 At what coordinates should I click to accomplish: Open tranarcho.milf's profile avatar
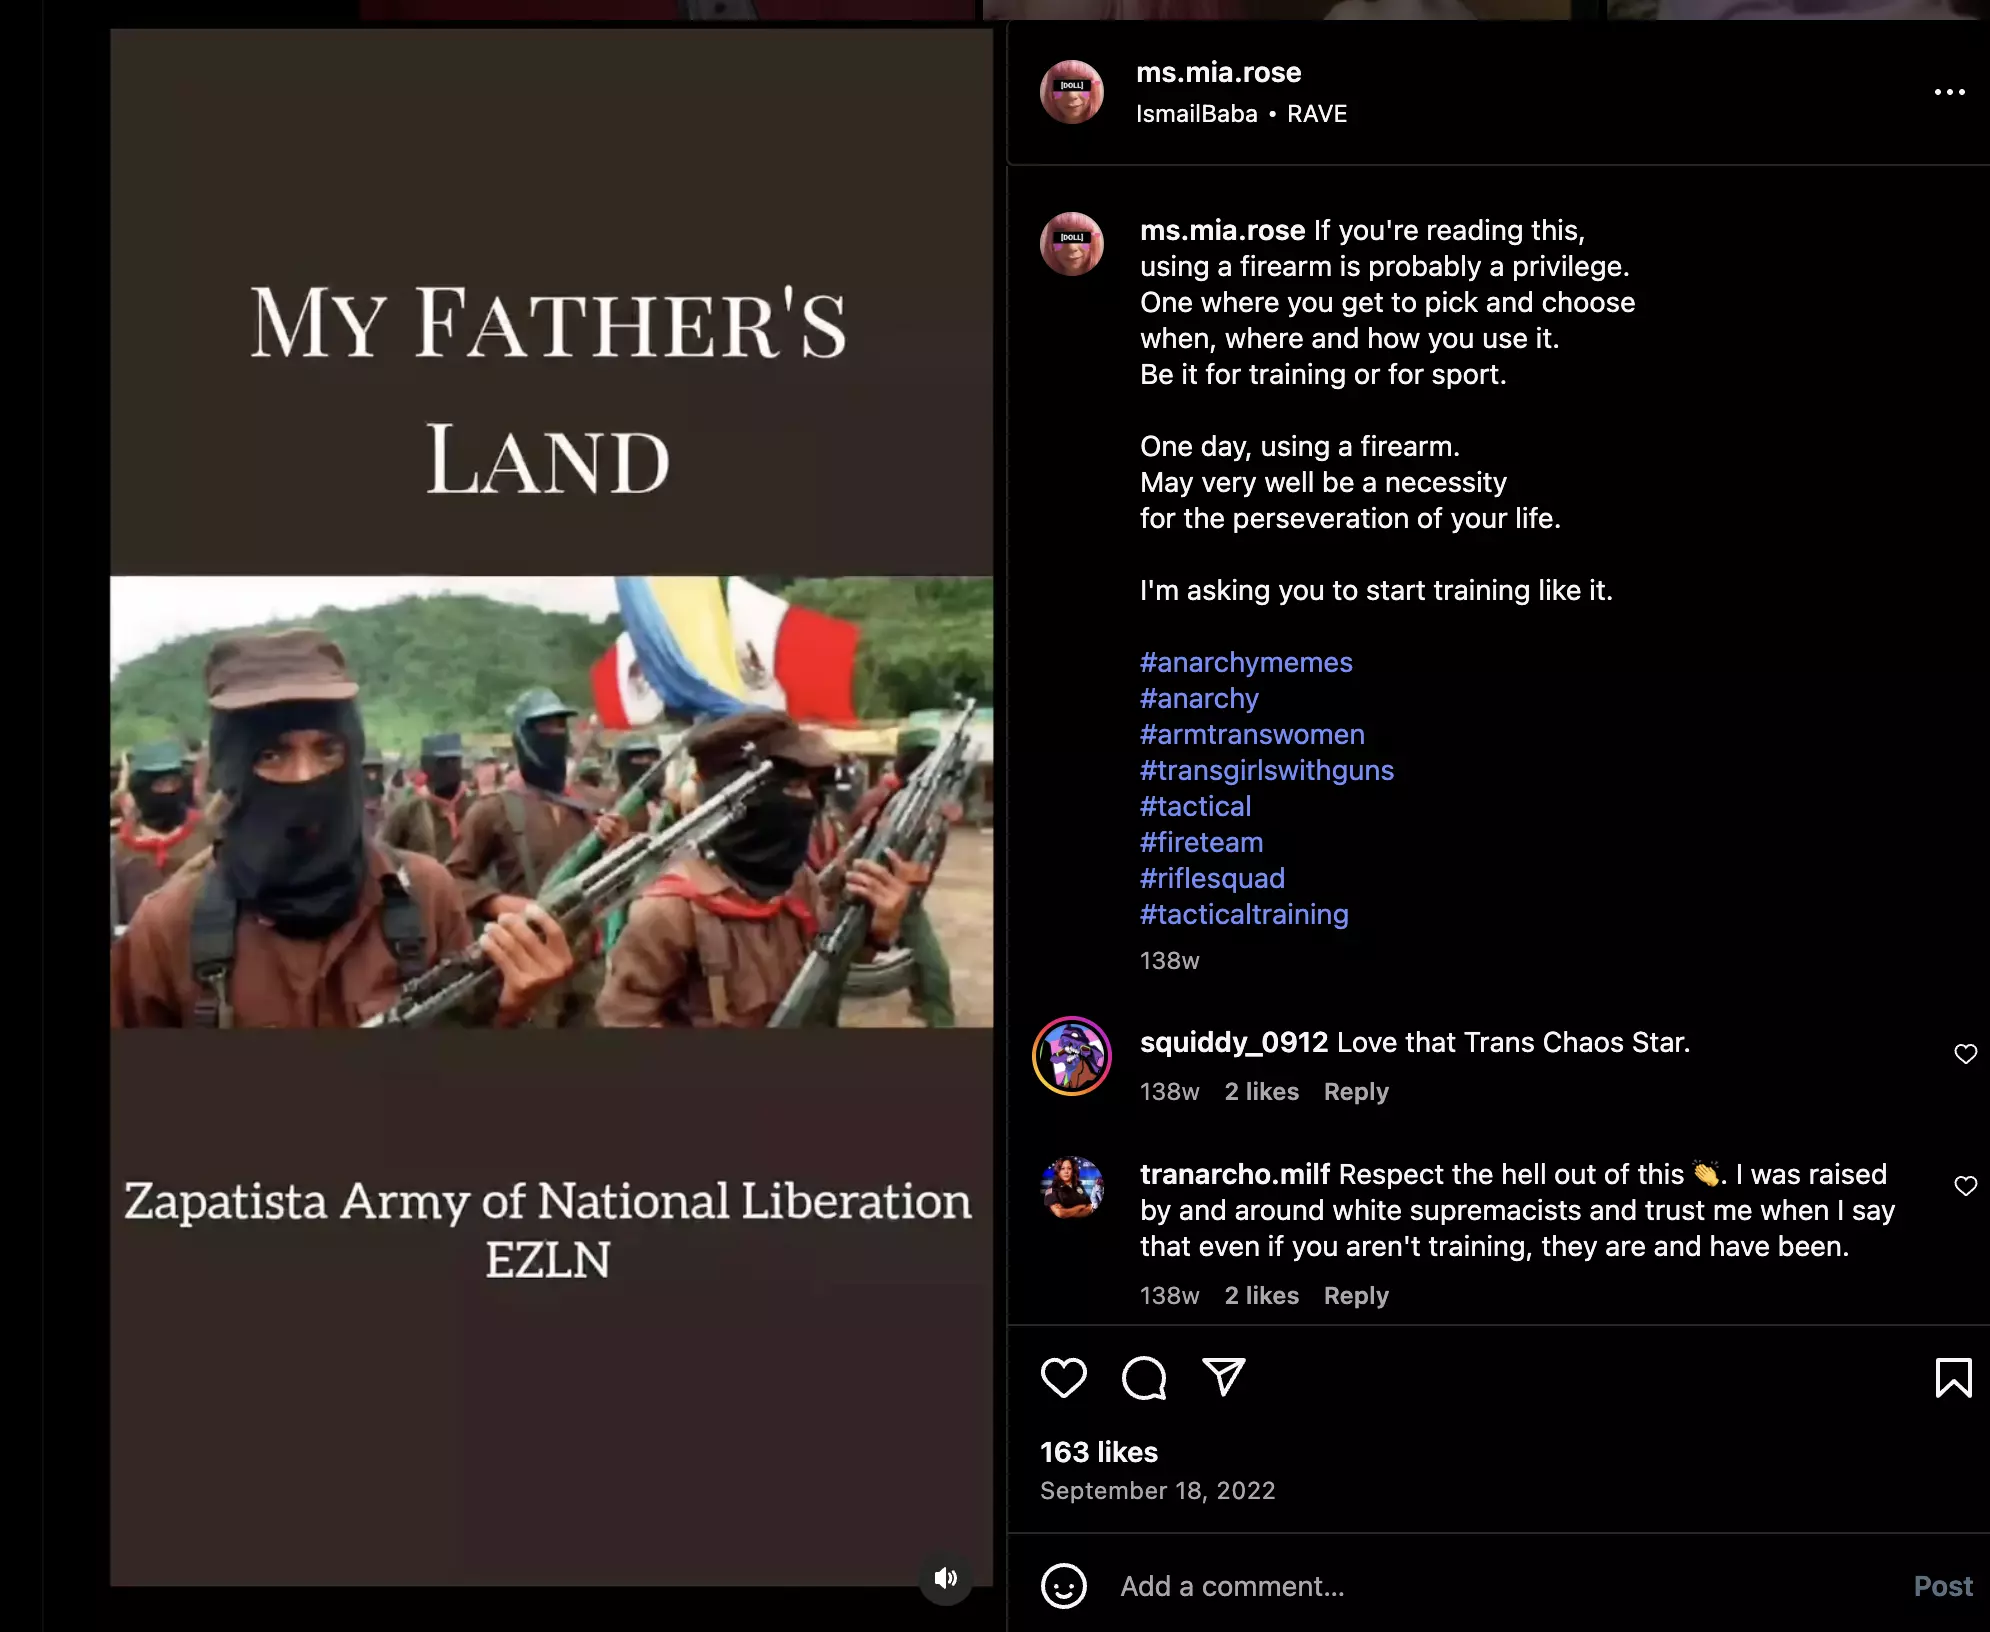click(1072, 1188)
